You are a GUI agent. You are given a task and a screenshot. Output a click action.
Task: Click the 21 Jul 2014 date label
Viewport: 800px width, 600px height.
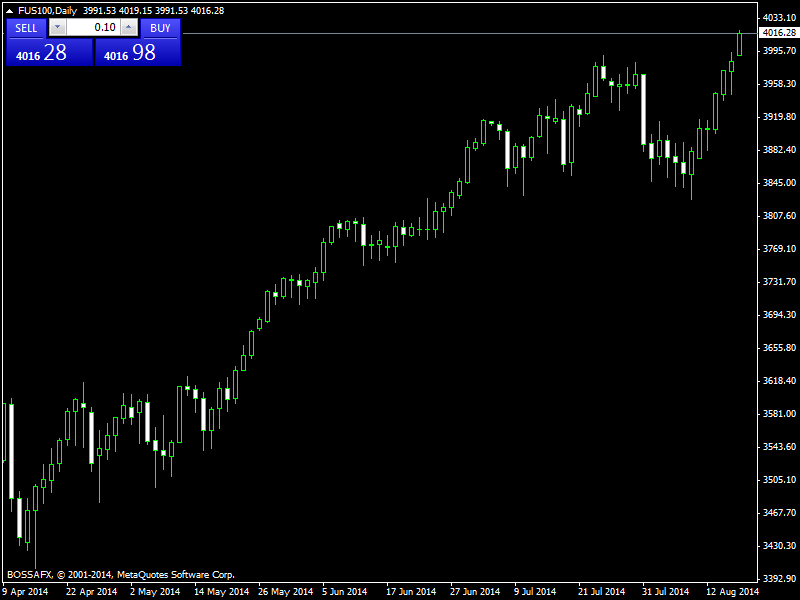click(x=601, y=592)
